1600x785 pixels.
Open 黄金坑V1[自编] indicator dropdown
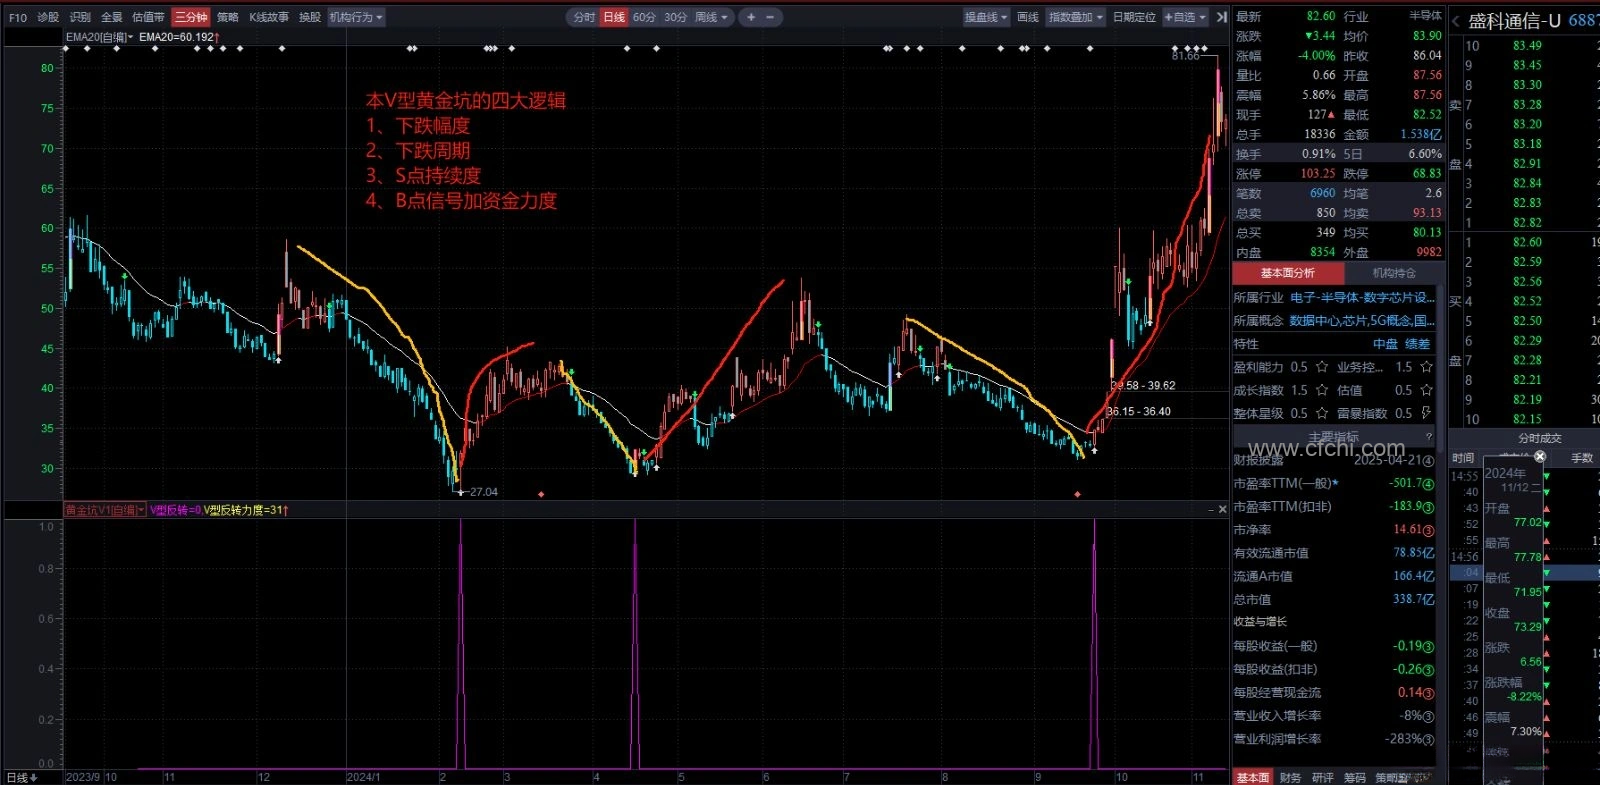(x=105, y=510)
